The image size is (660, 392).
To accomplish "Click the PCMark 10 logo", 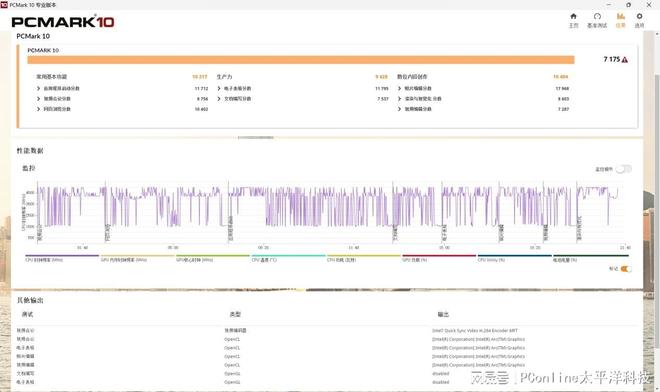I will [x=63, y=22].
